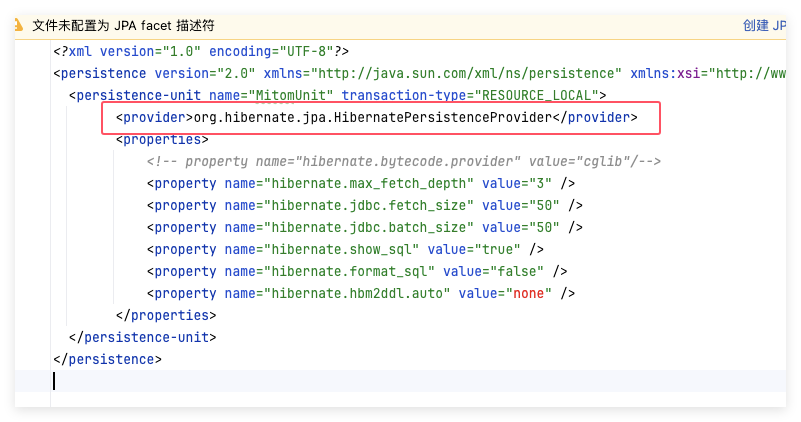Click the persistence version="2.0" attribute
The height and width of the screenshot is (422, 801).
tap(205, 74)
